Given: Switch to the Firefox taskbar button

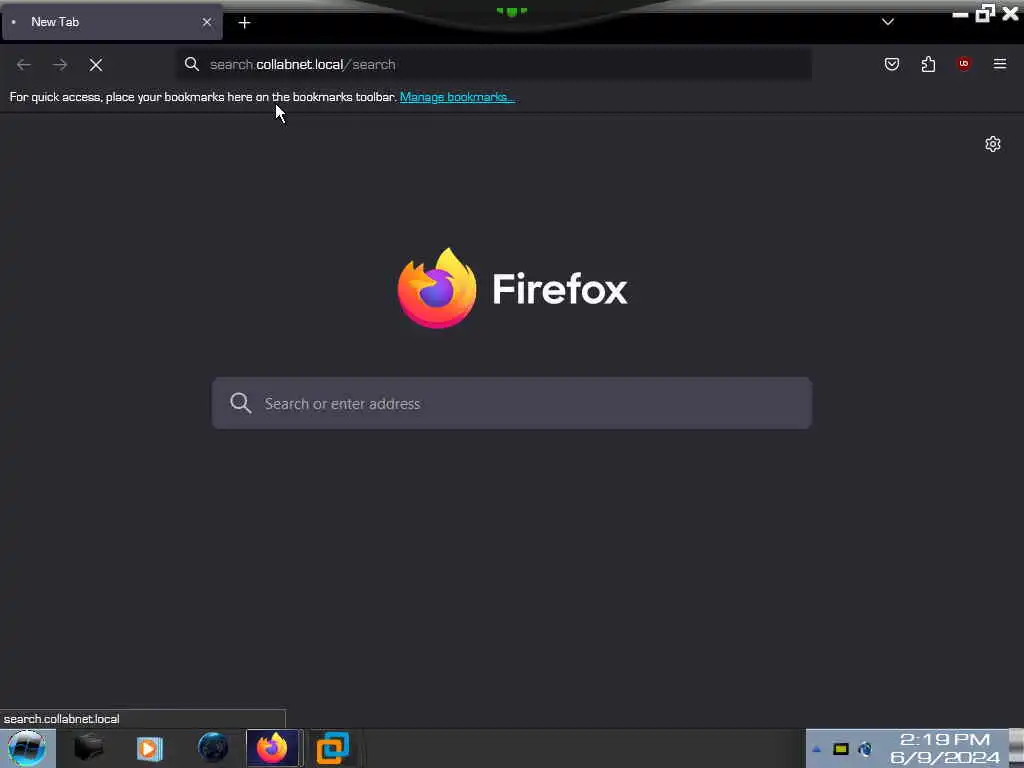Looking at the screenshot, I should click(272, 748).
